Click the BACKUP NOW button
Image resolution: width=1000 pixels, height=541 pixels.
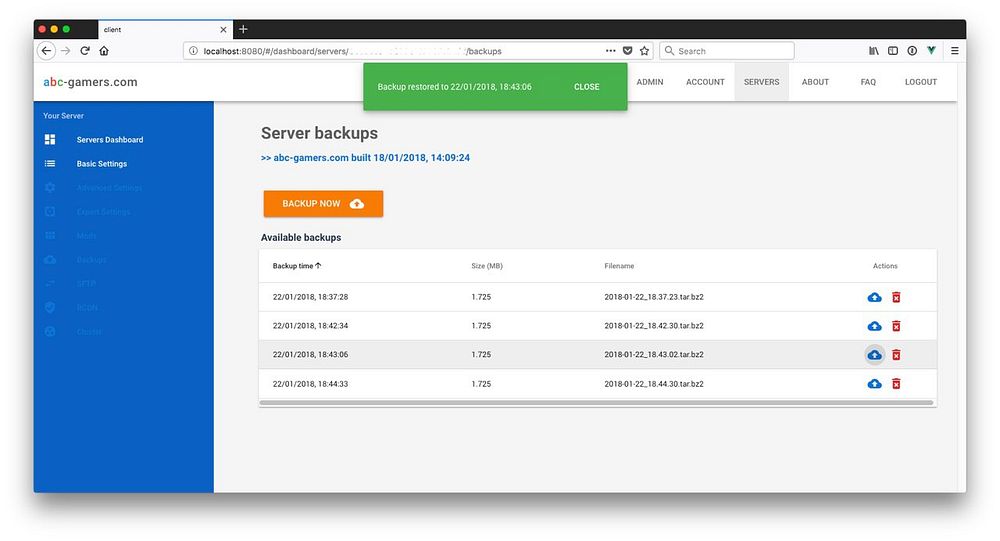[323, 204]
